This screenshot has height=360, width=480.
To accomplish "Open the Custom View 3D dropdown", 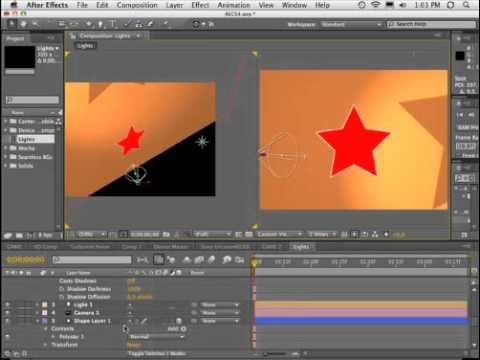I will click(279, 235).
